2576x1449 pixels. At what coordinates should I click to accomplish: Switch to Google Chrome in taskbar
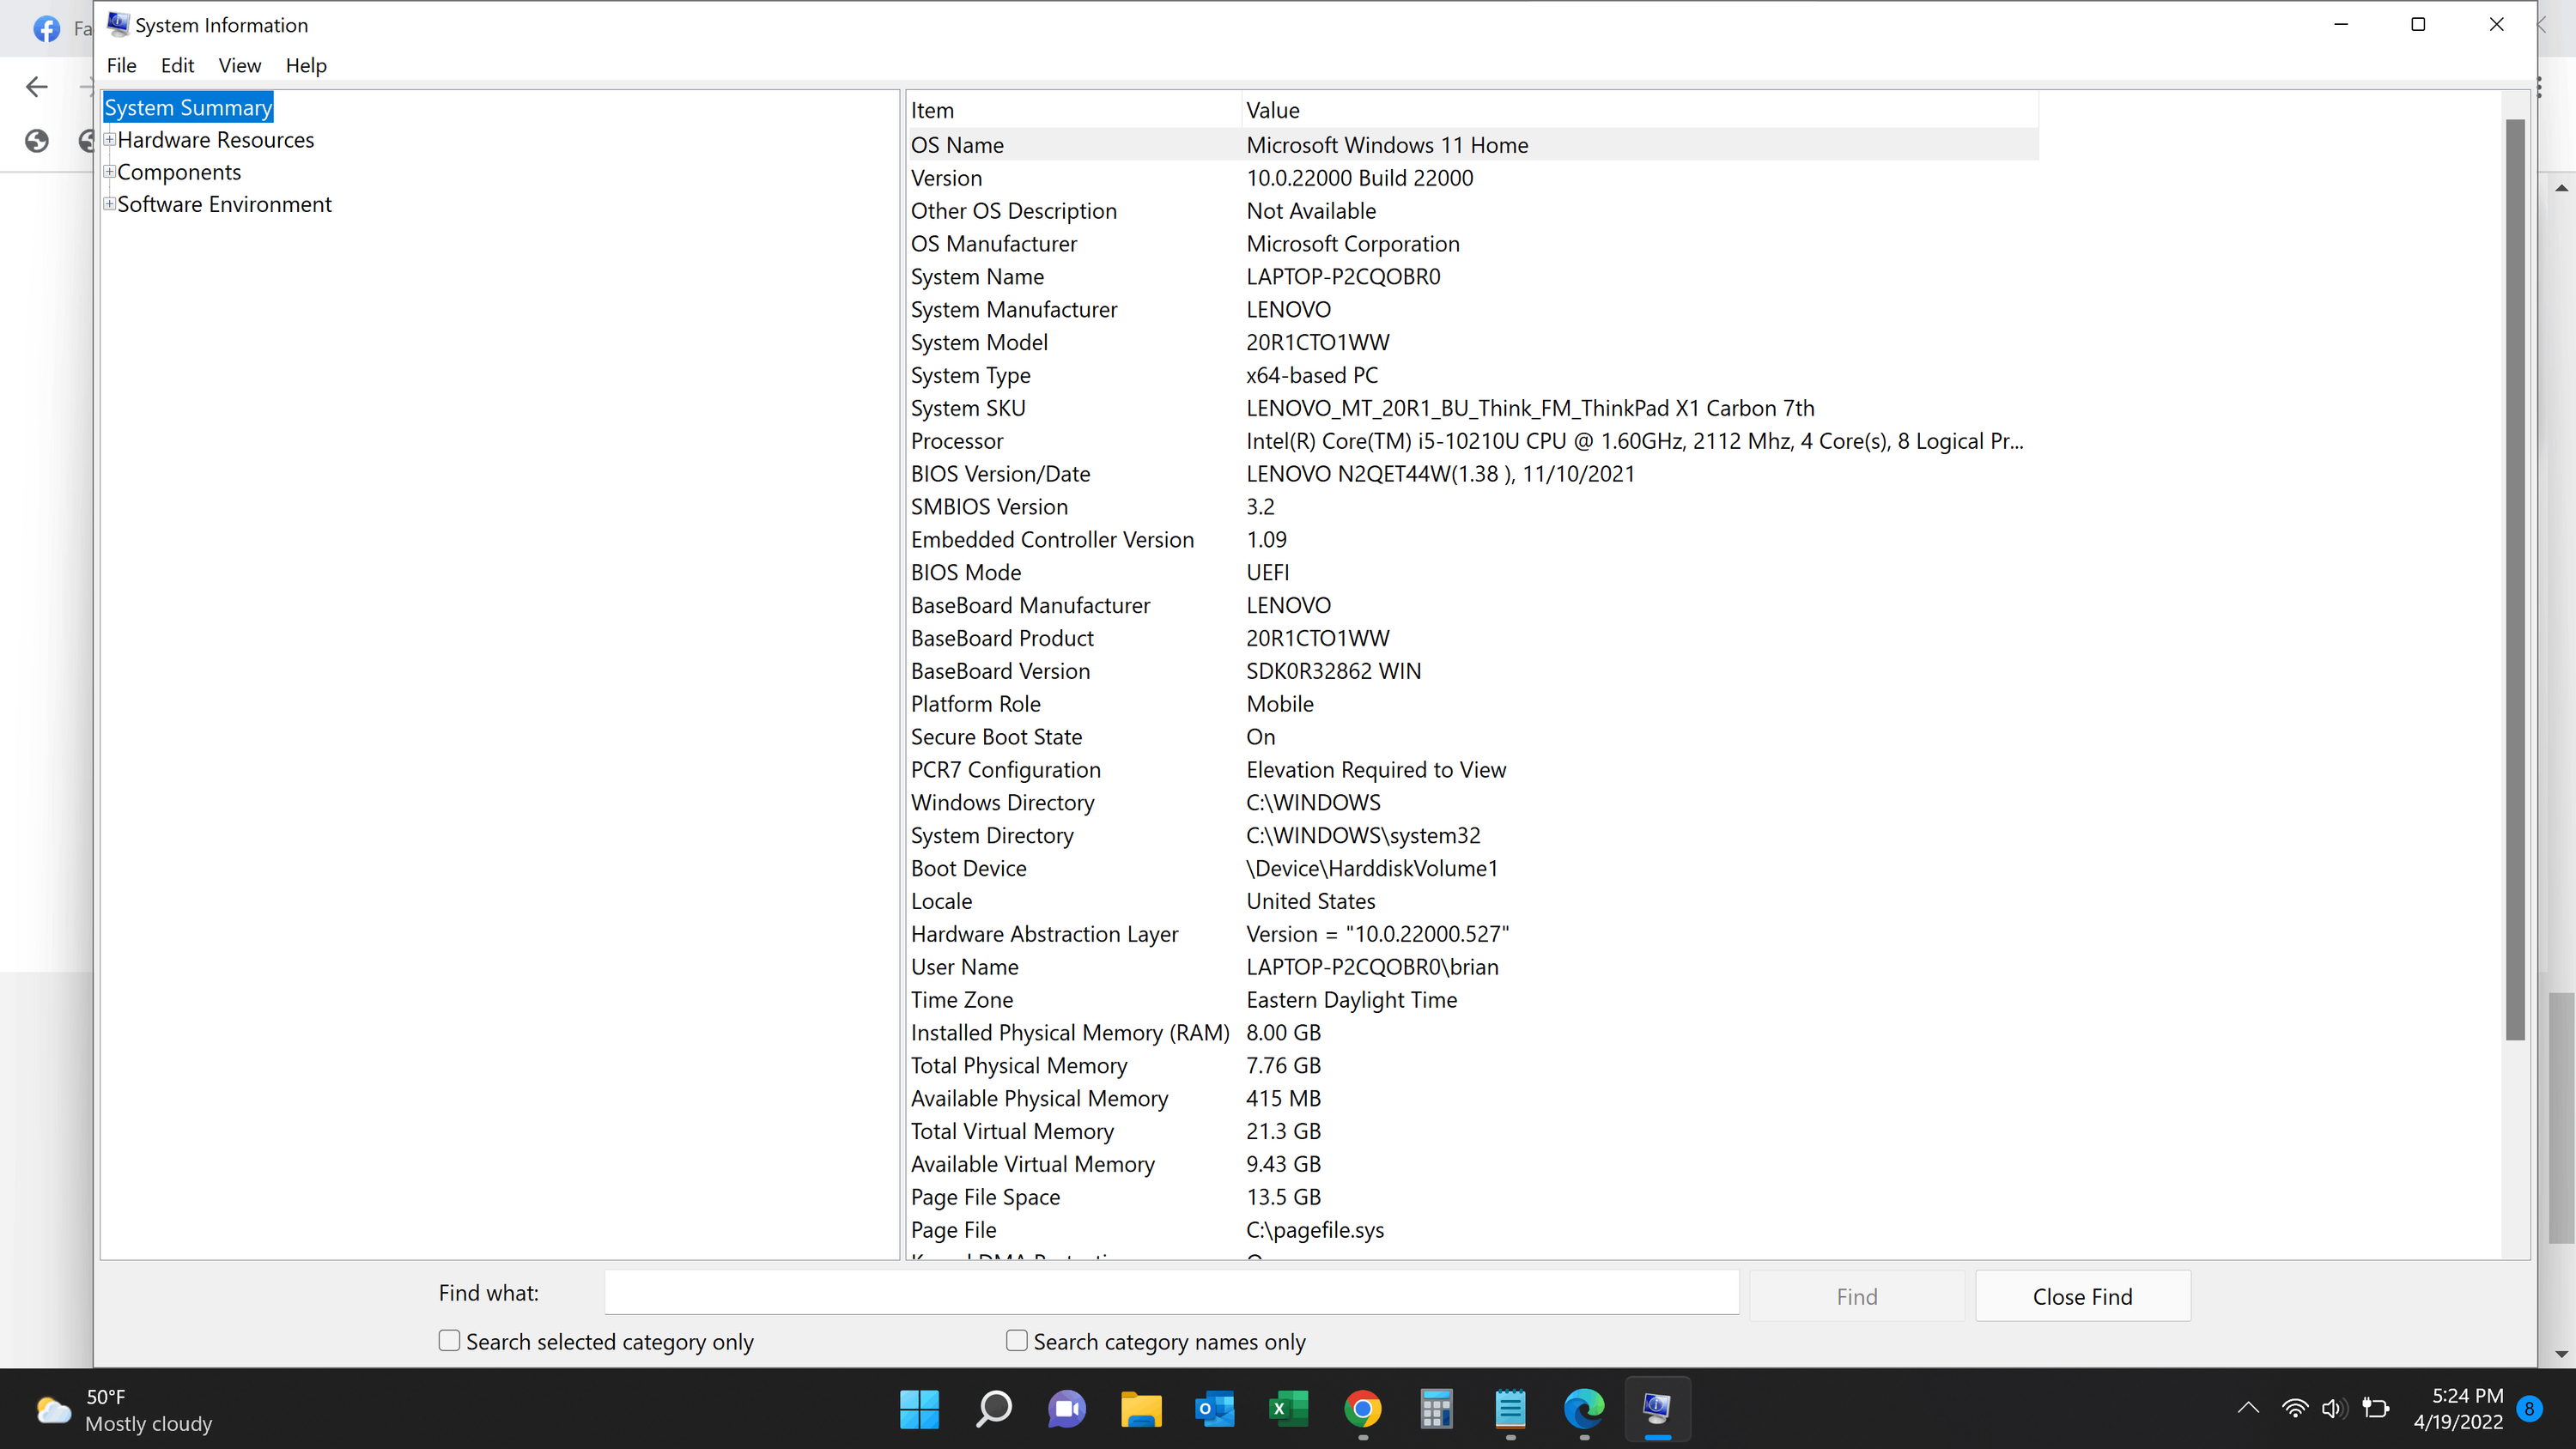point(1362,1409)
